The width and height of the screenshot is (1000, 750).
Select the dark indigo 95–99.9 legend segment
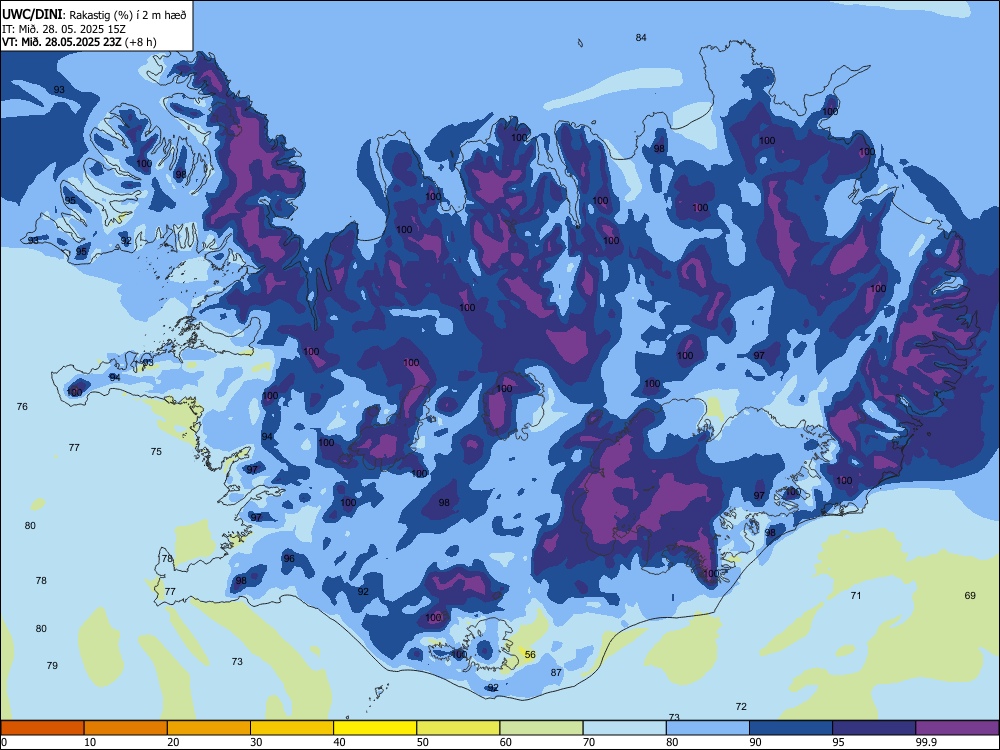874,728
